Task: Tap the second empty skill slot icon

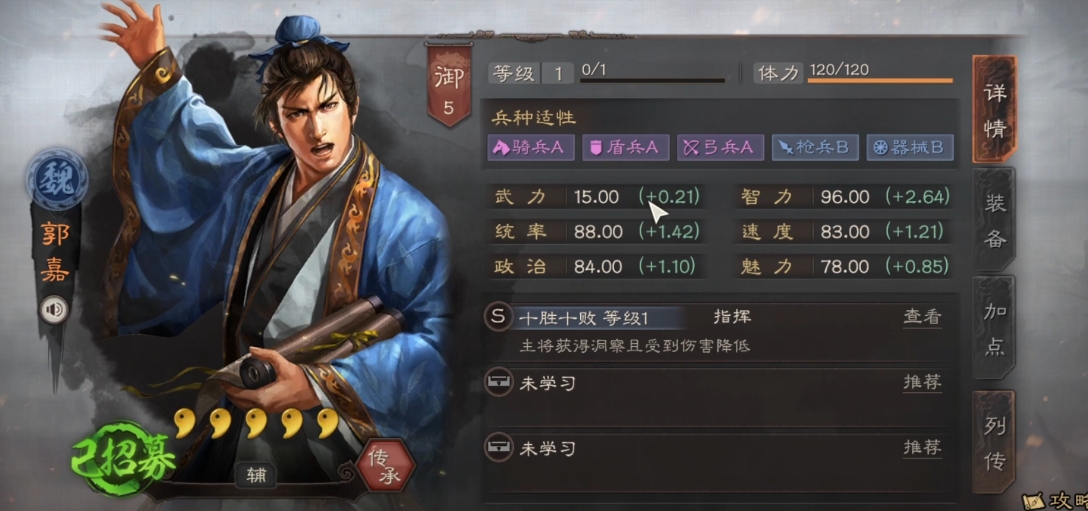Action: [498, 448]
